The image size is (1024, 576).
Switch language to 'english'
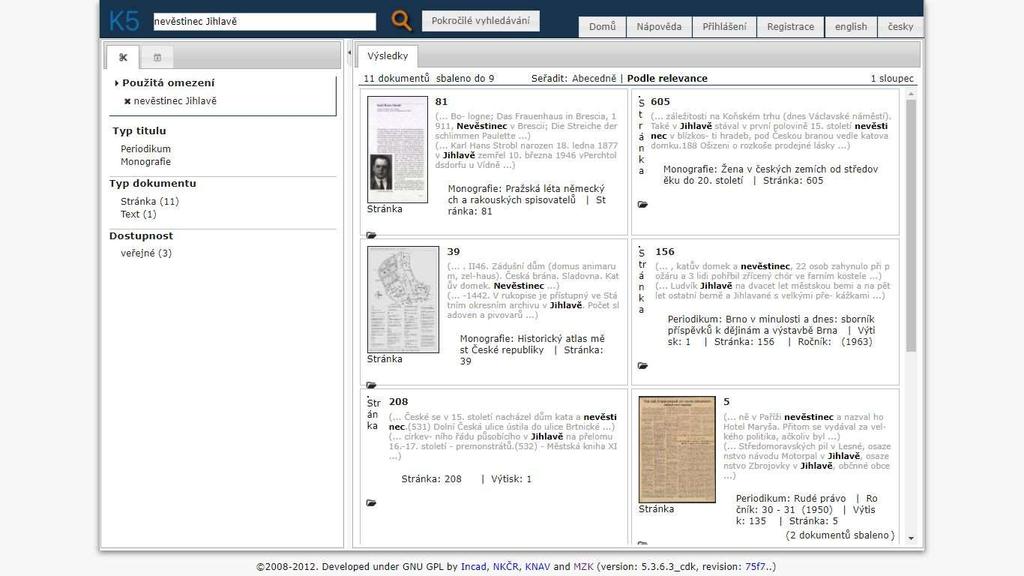click(x=851, y=27)
